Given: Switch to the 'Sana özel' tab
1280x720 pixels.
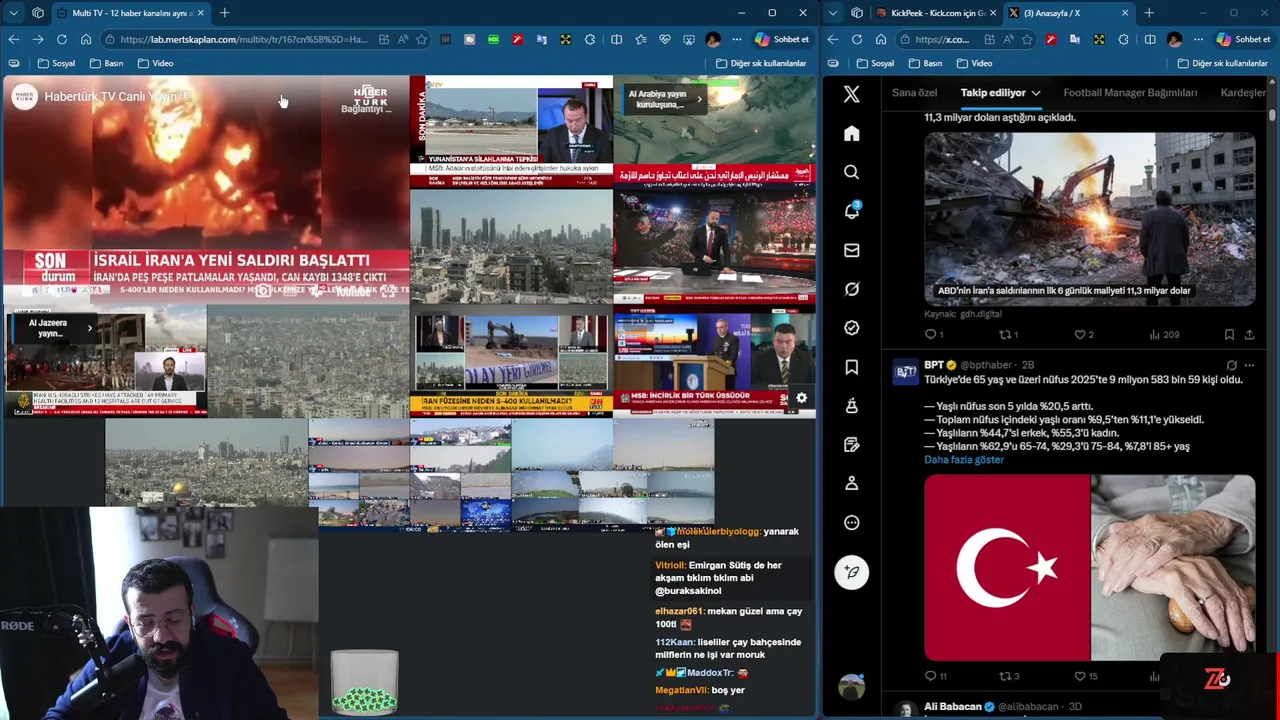Looking at the screenshot, I should point(914,93).
